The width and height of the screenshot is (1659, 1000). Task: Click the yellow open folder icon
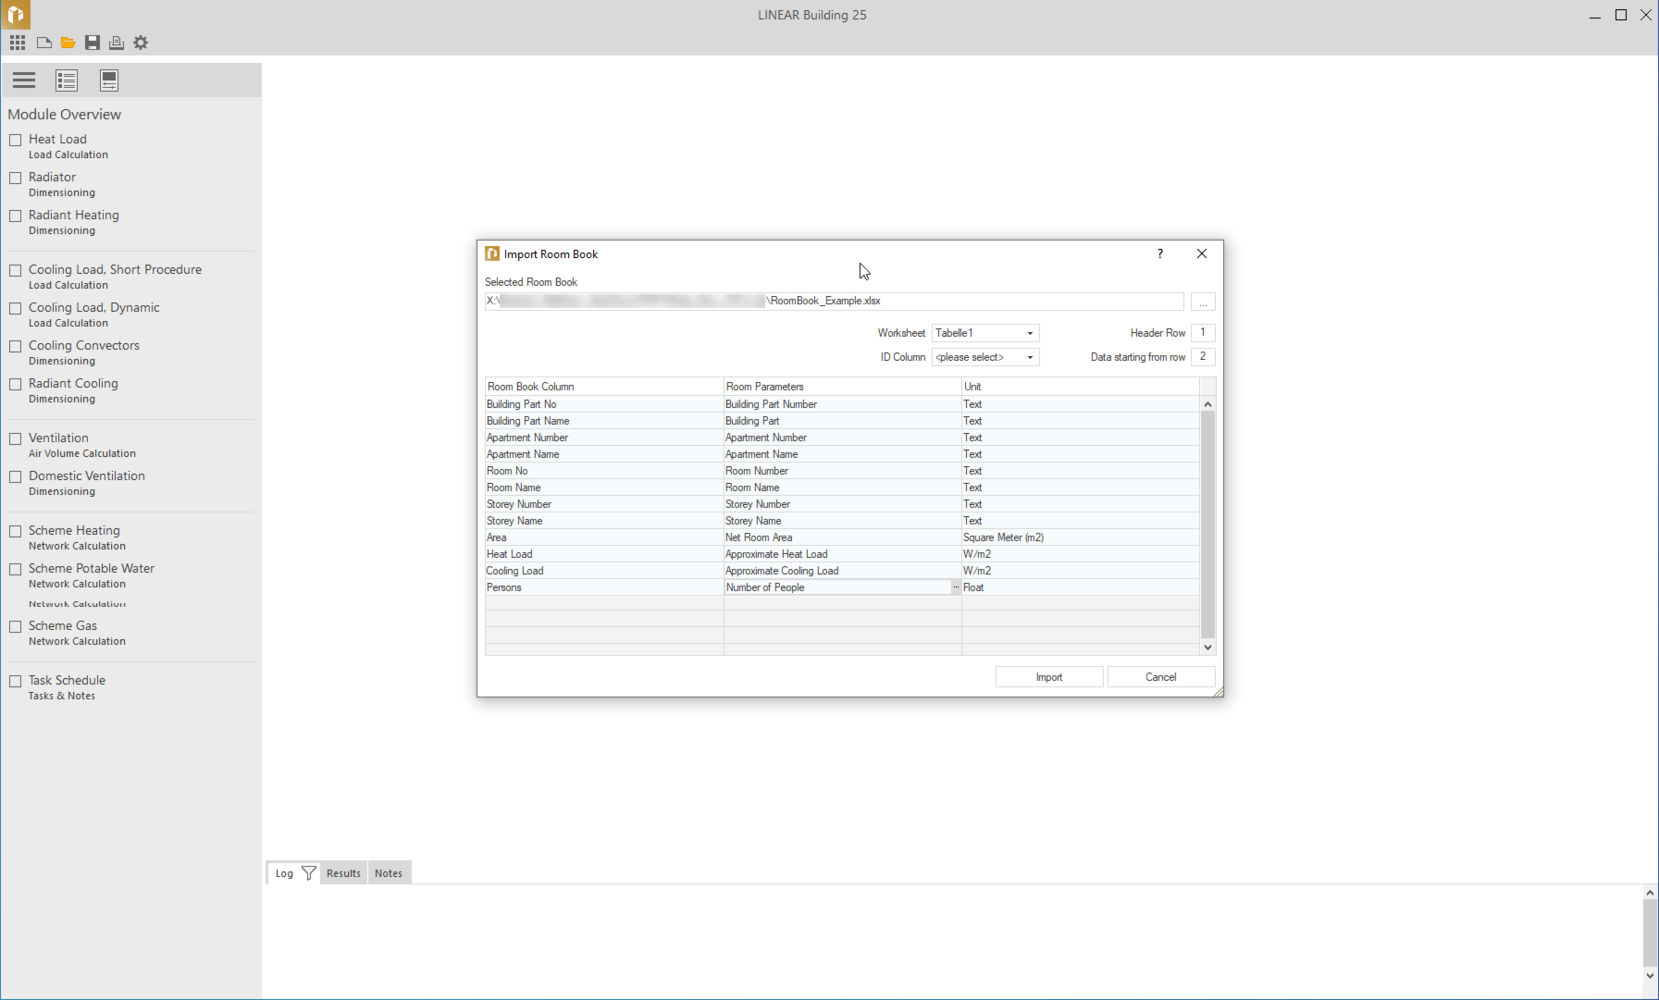(x=68, y=43)
